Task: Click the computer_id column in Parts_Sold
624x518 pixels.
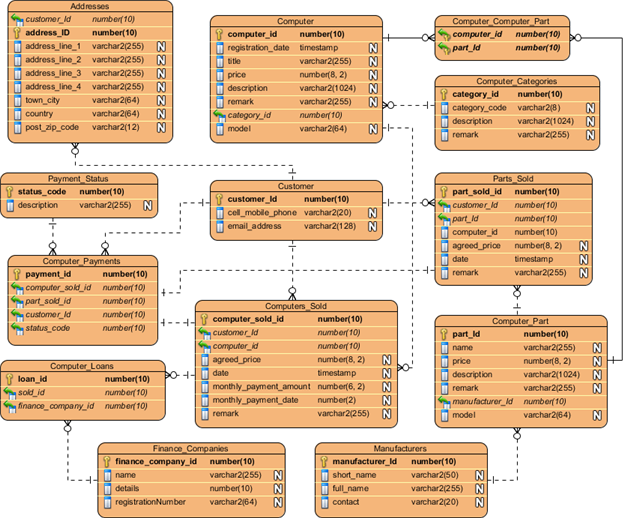Action: click(x=475, y=232)
